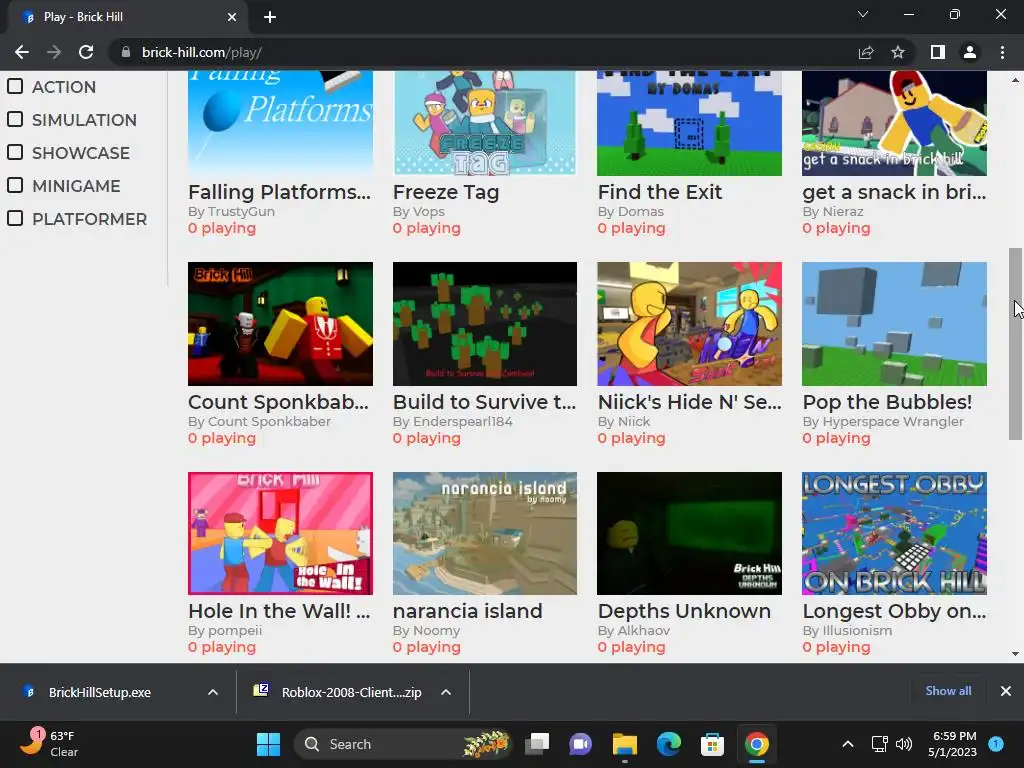Open a new browser tab
1024x768 pixels.
[x=270, y=17]
